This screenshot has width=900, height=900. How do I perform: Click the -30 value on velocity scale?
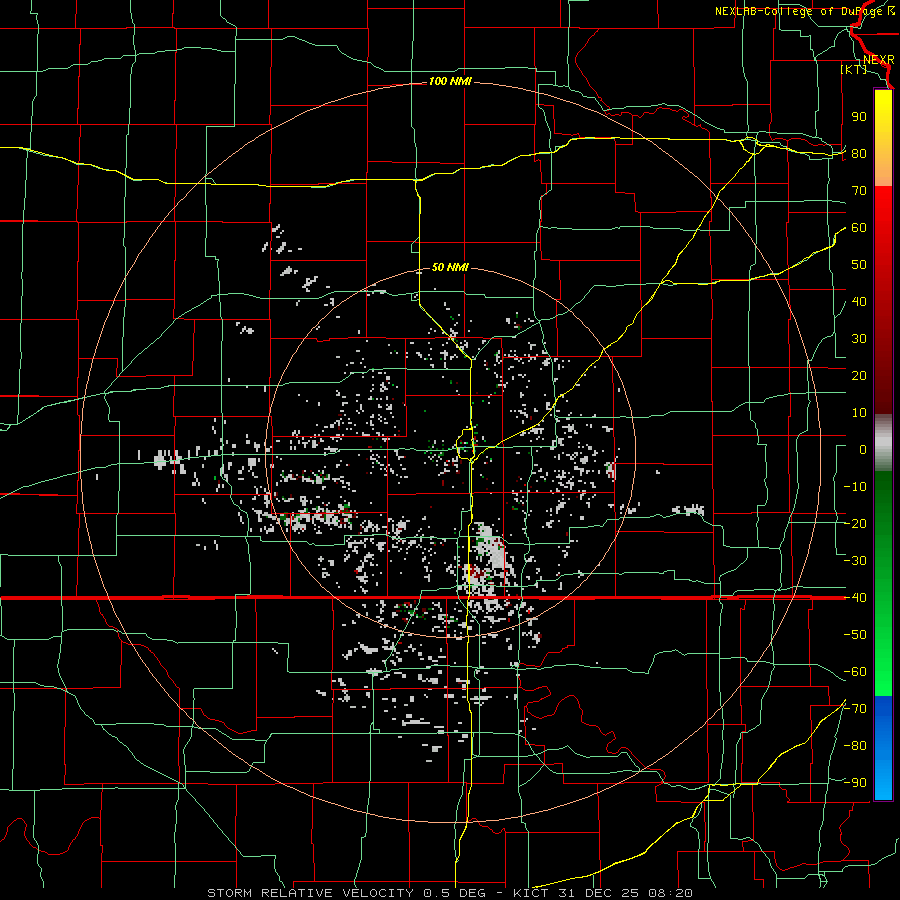(855, 561)
